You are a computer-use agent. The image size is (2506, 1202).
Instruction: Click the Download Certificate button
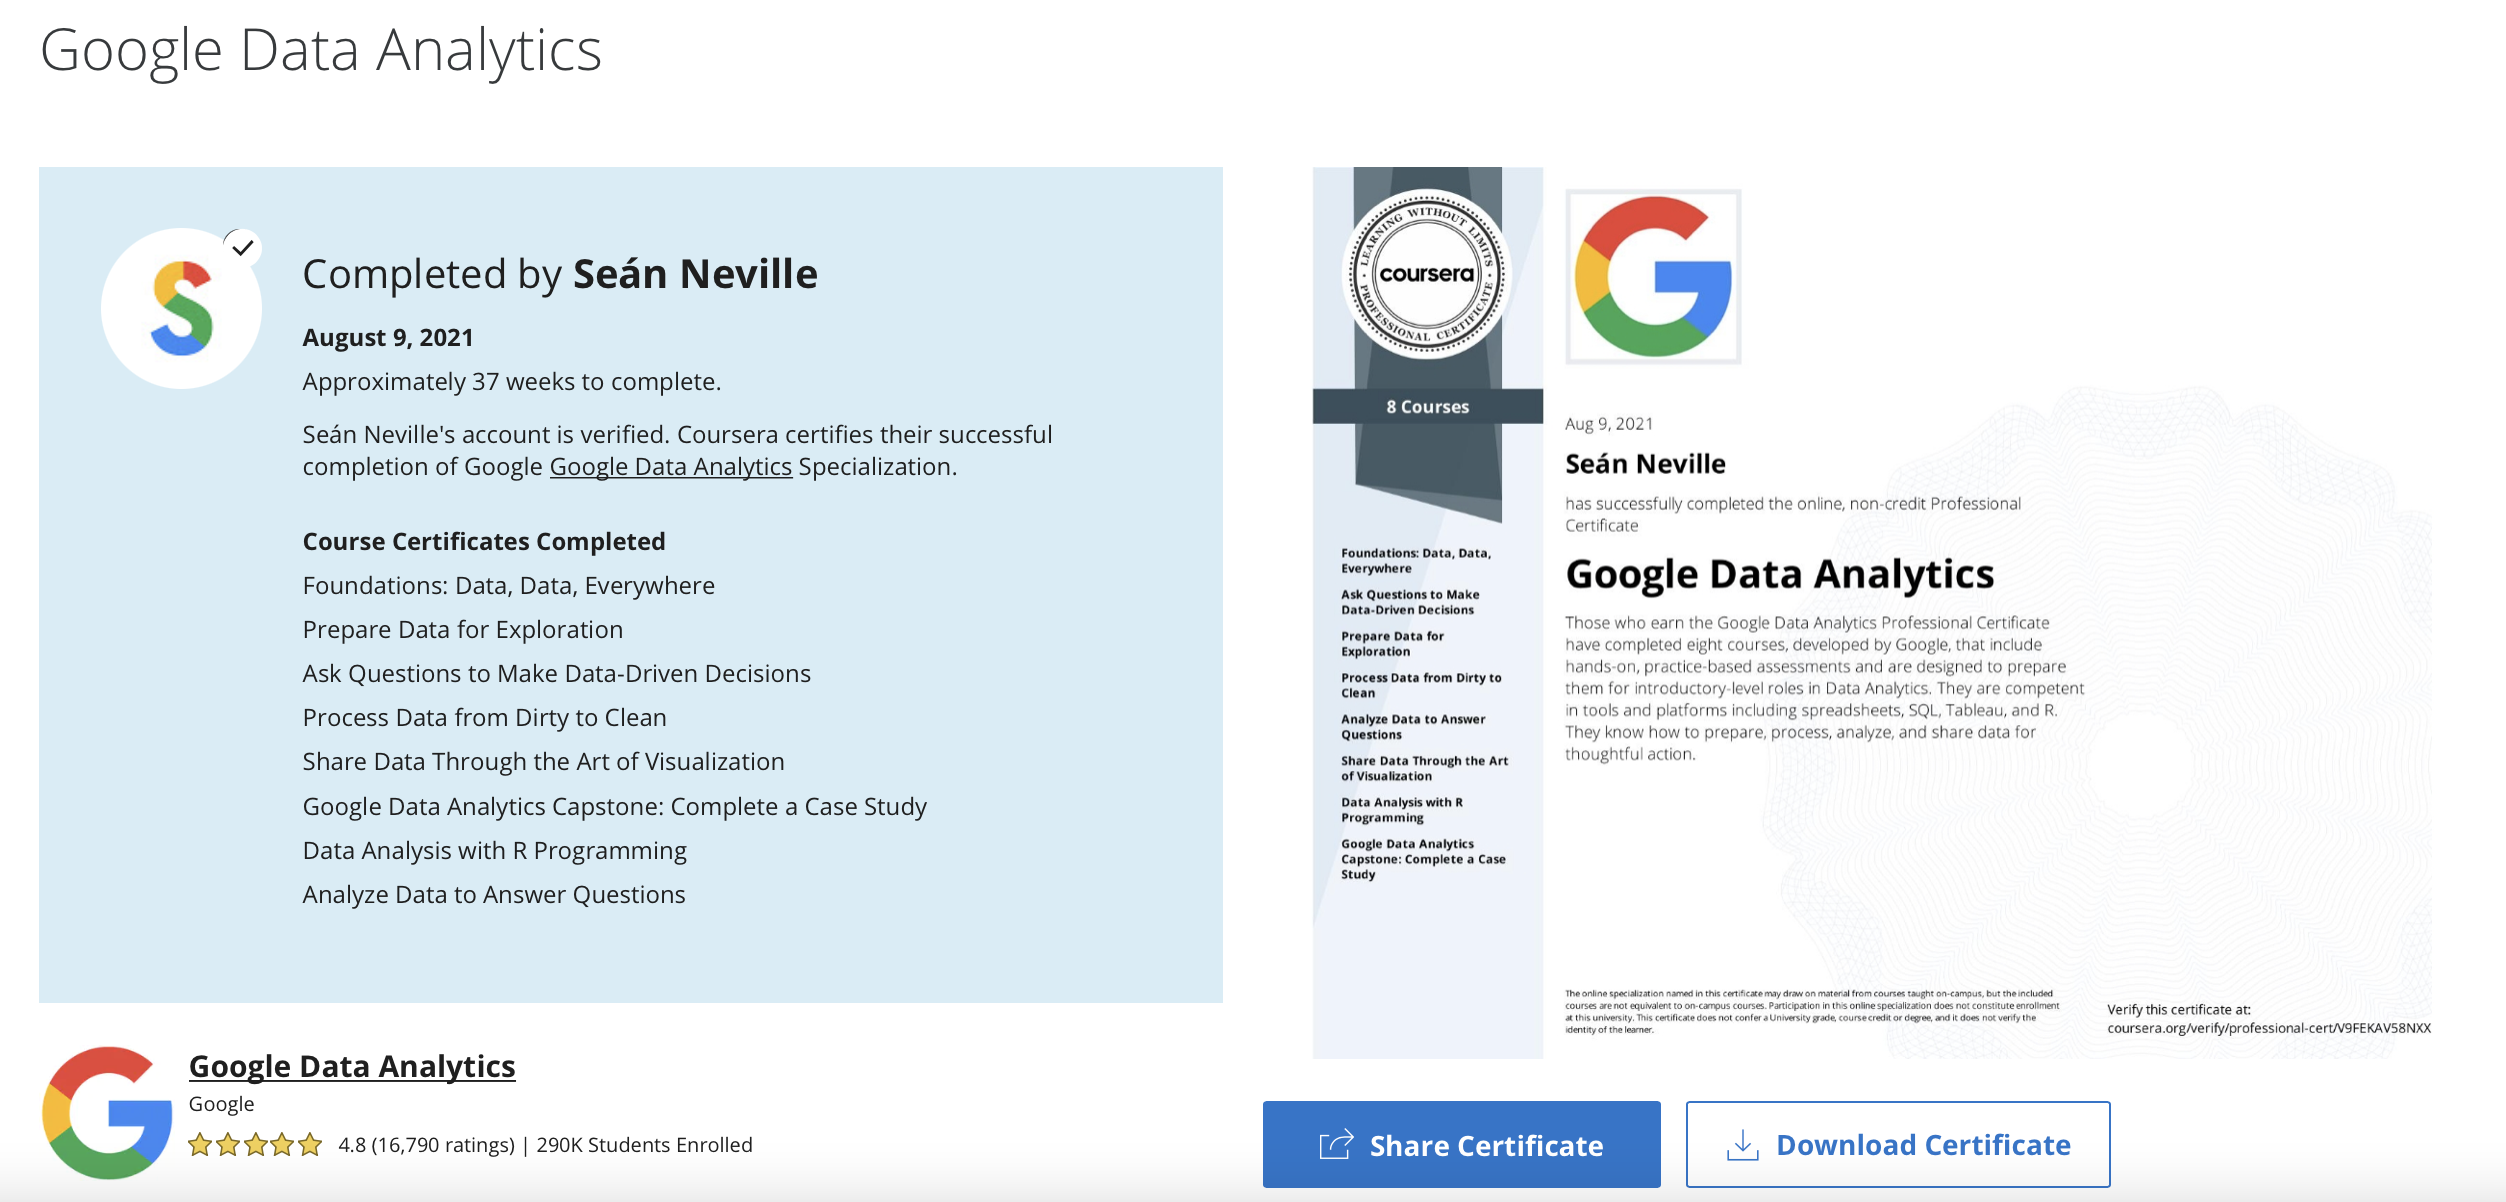pos(1897,1144)
